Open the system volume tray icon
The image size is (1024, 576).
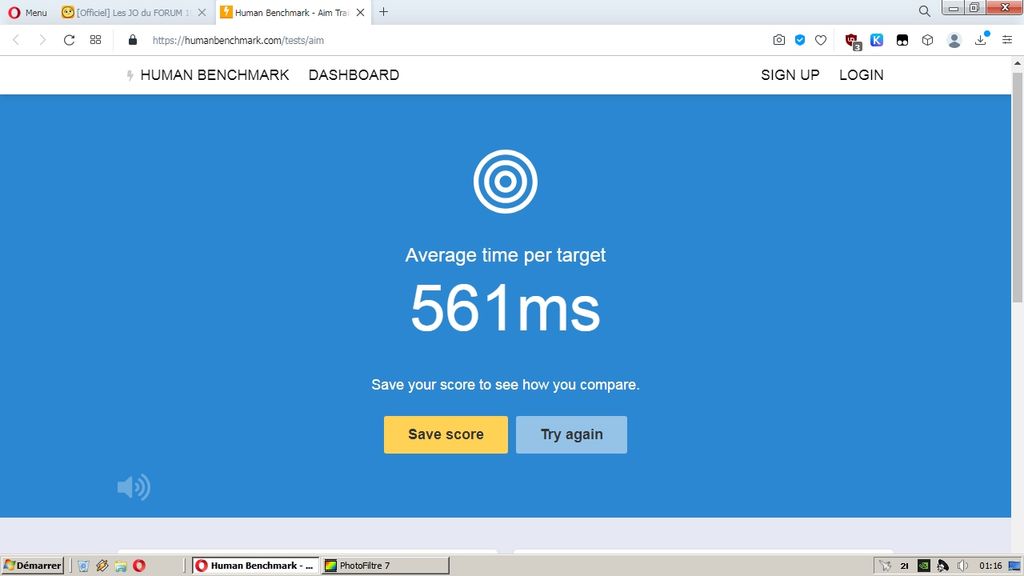pyautogui.click(x=962, y=566)
